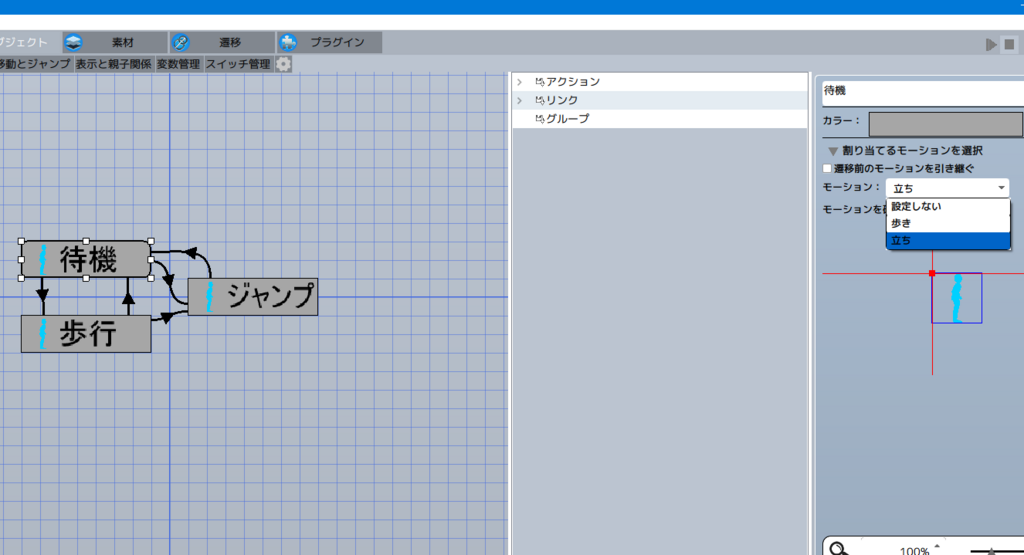1024x555 pixels.
Task: Click the 素材 layers icon
Action: (74, 42)
